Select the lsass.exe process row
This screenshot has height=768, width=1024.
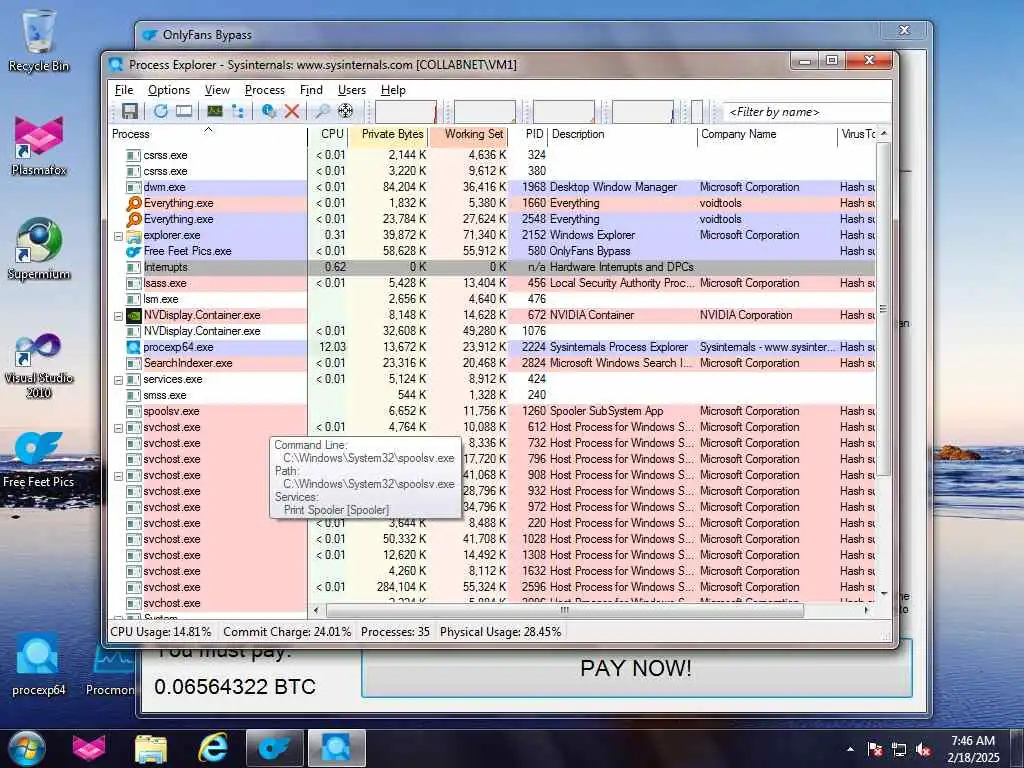tap(493, 283)
